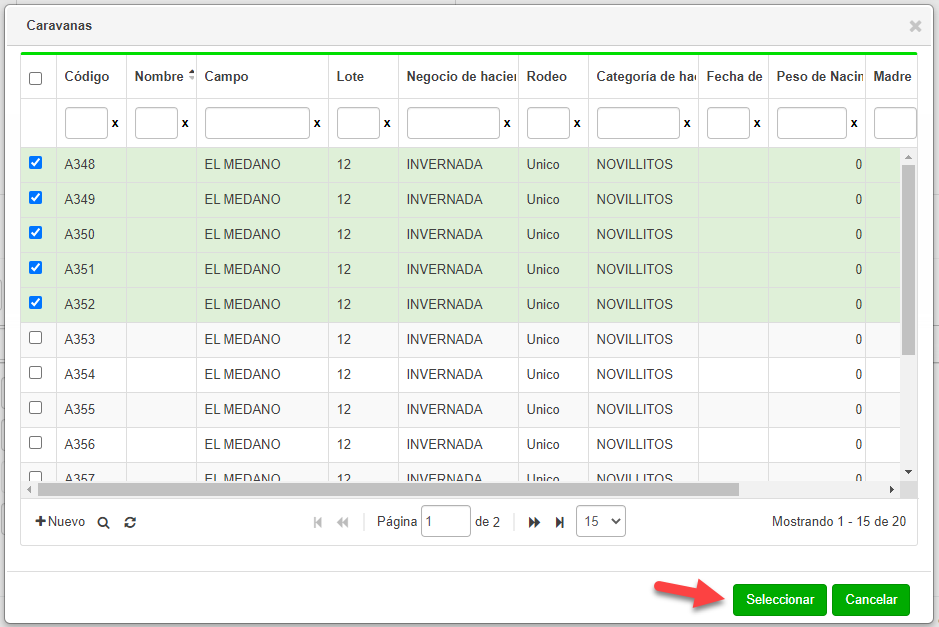Go to next page icon

534,523
